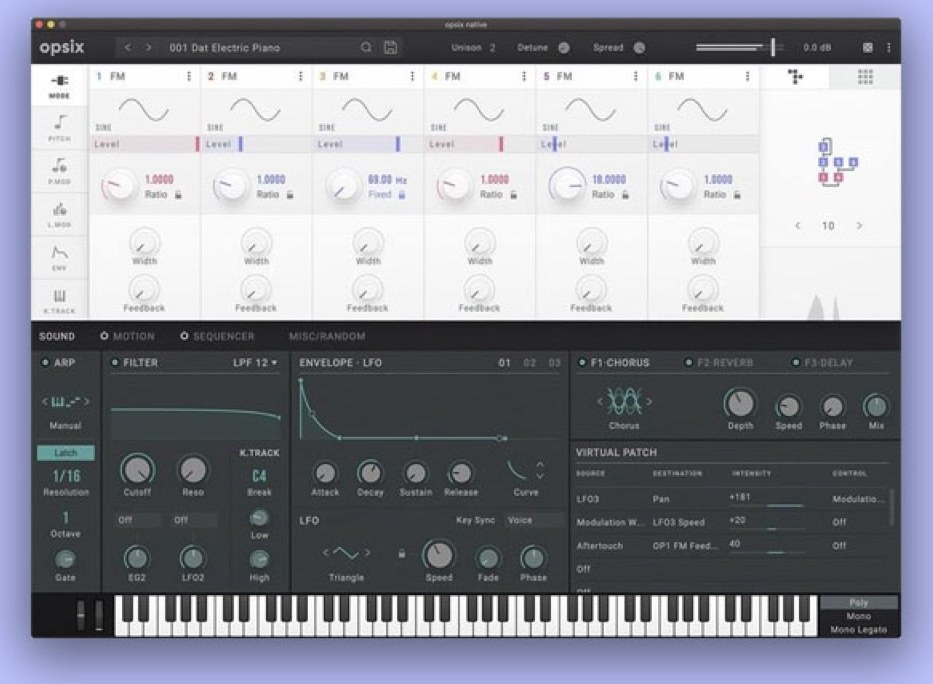Click the save preset disk icon

[390, 48]
